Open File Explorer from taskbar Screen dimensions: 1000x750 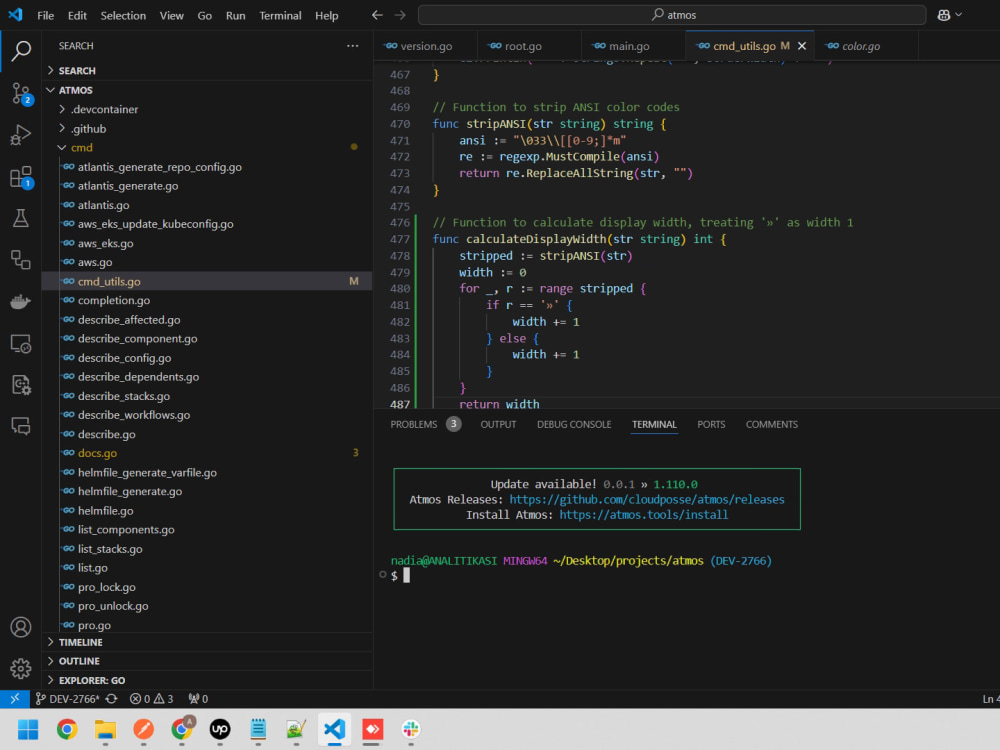(x=105, y=729)
